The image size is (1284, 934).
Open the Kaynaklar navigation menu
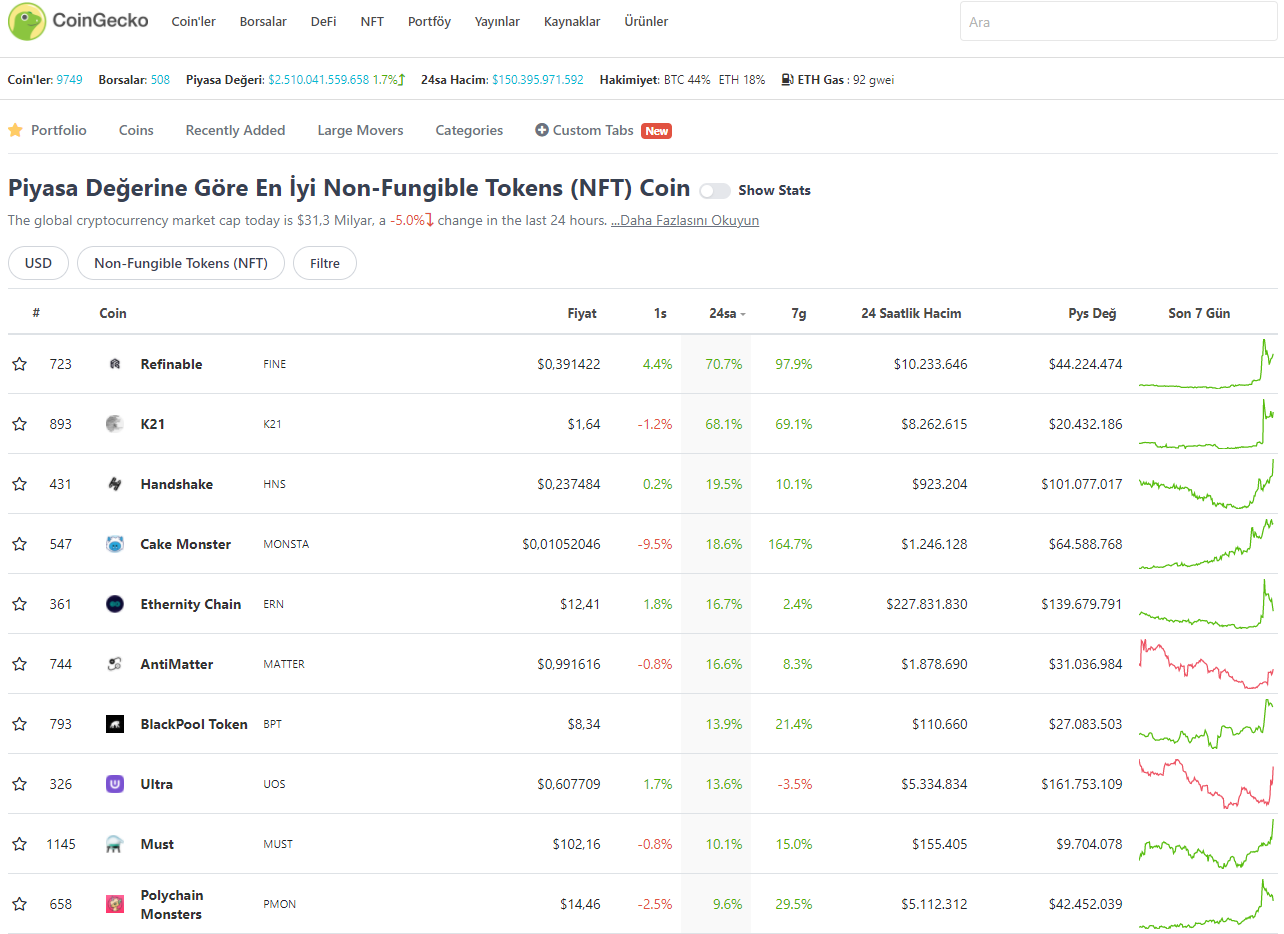point(572,21)
